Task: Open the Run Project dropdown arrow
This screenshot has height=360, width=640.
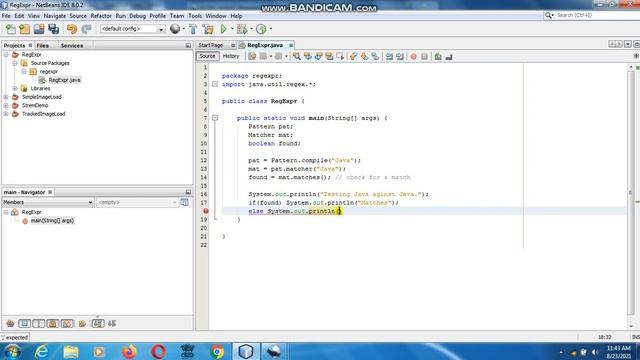Action: pos(232,29)
